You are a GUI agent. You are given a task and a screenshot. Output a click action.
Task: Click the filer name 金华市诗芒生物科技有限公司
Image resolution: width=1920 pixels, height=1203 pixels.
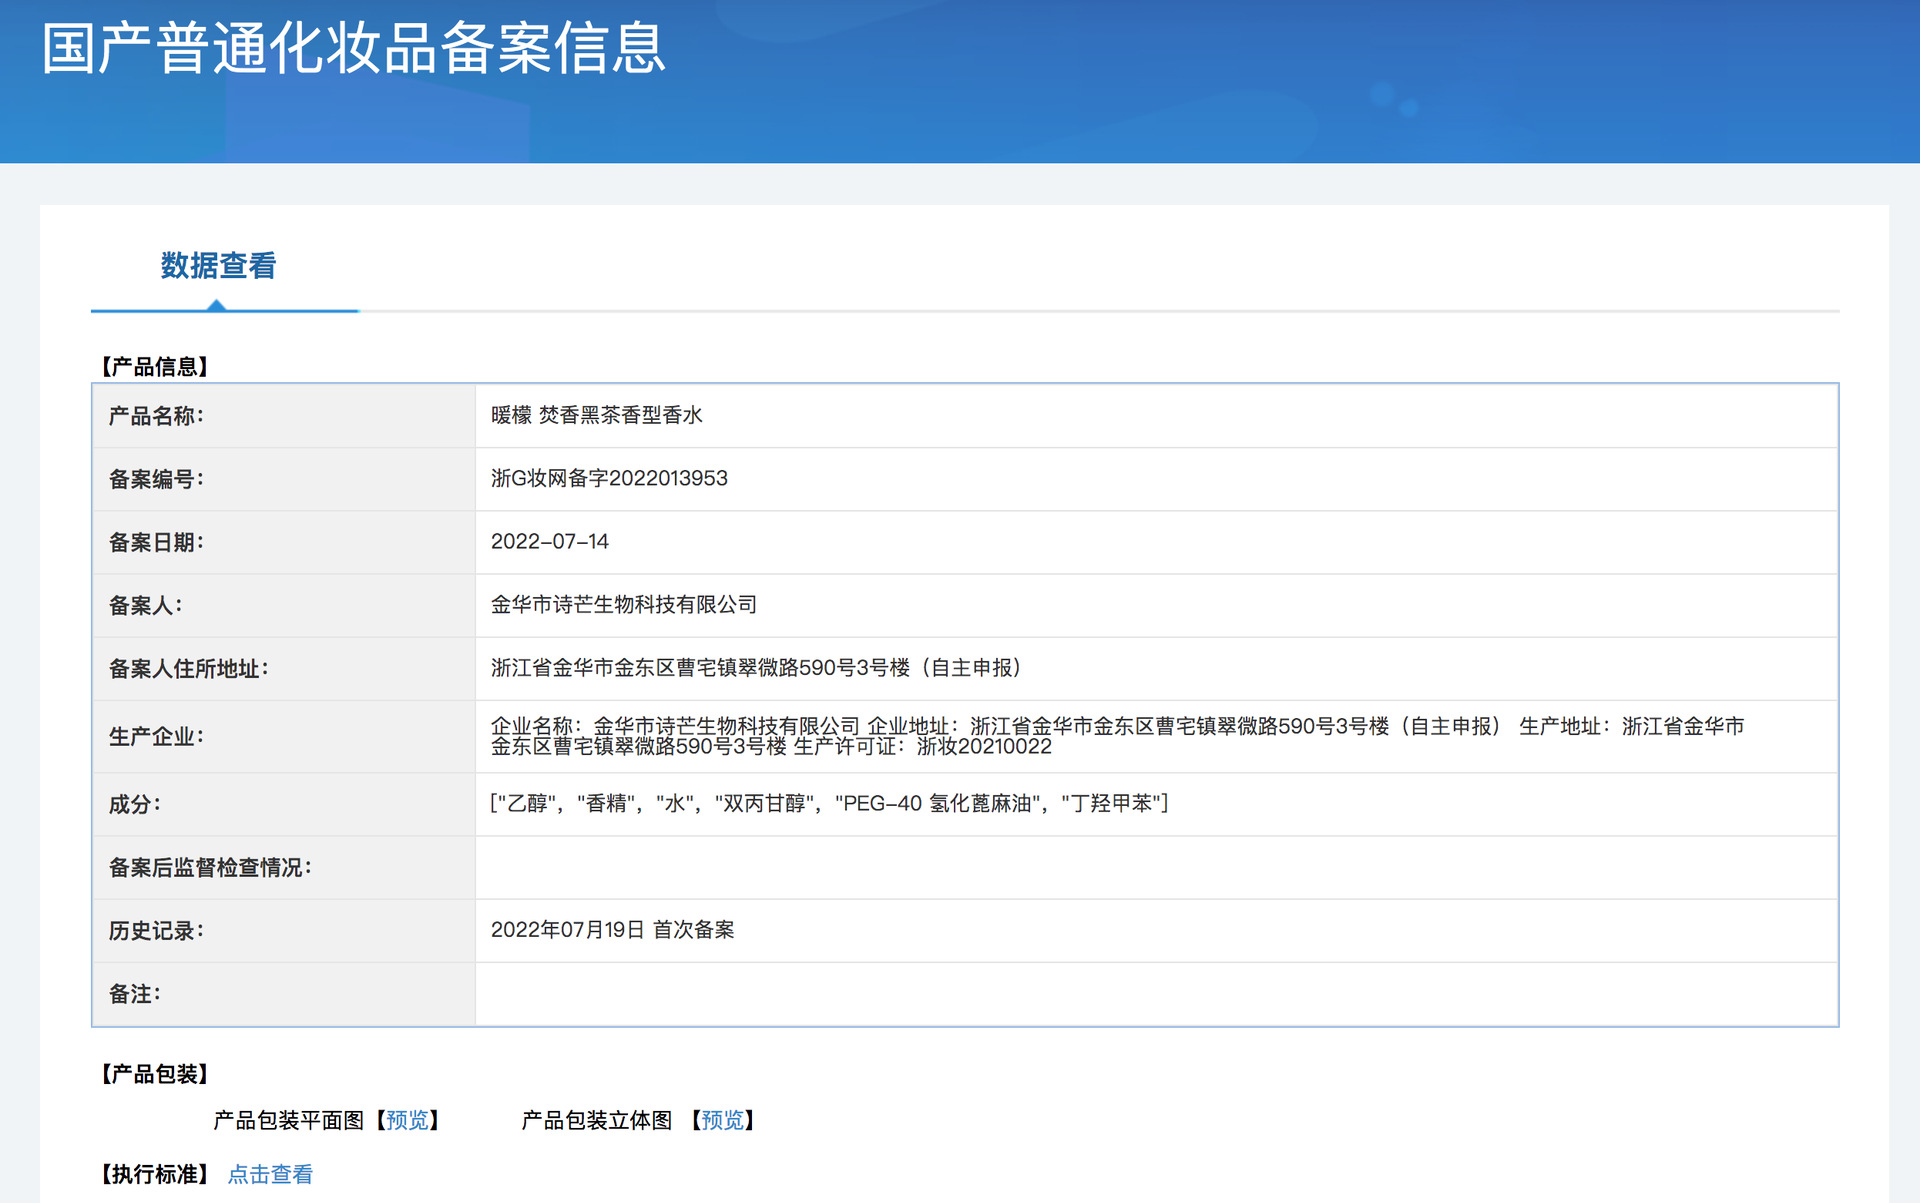tap(623, 604)
